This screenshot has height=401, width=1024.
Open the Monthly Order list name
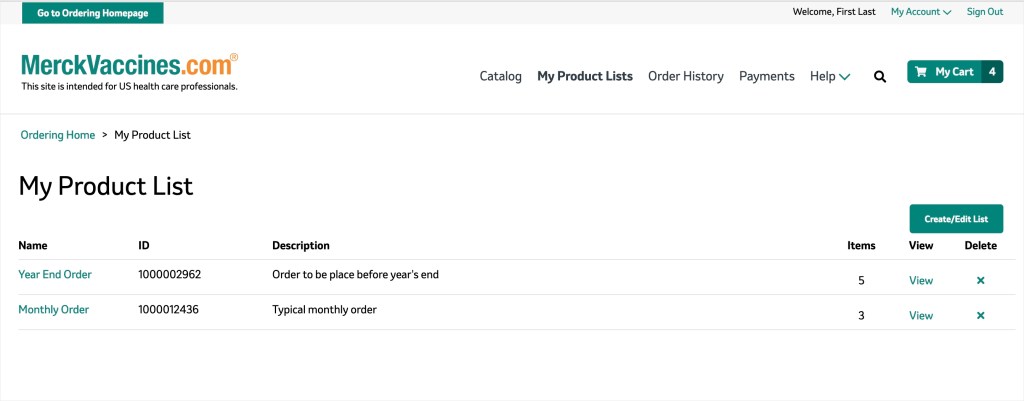(54, 310)
